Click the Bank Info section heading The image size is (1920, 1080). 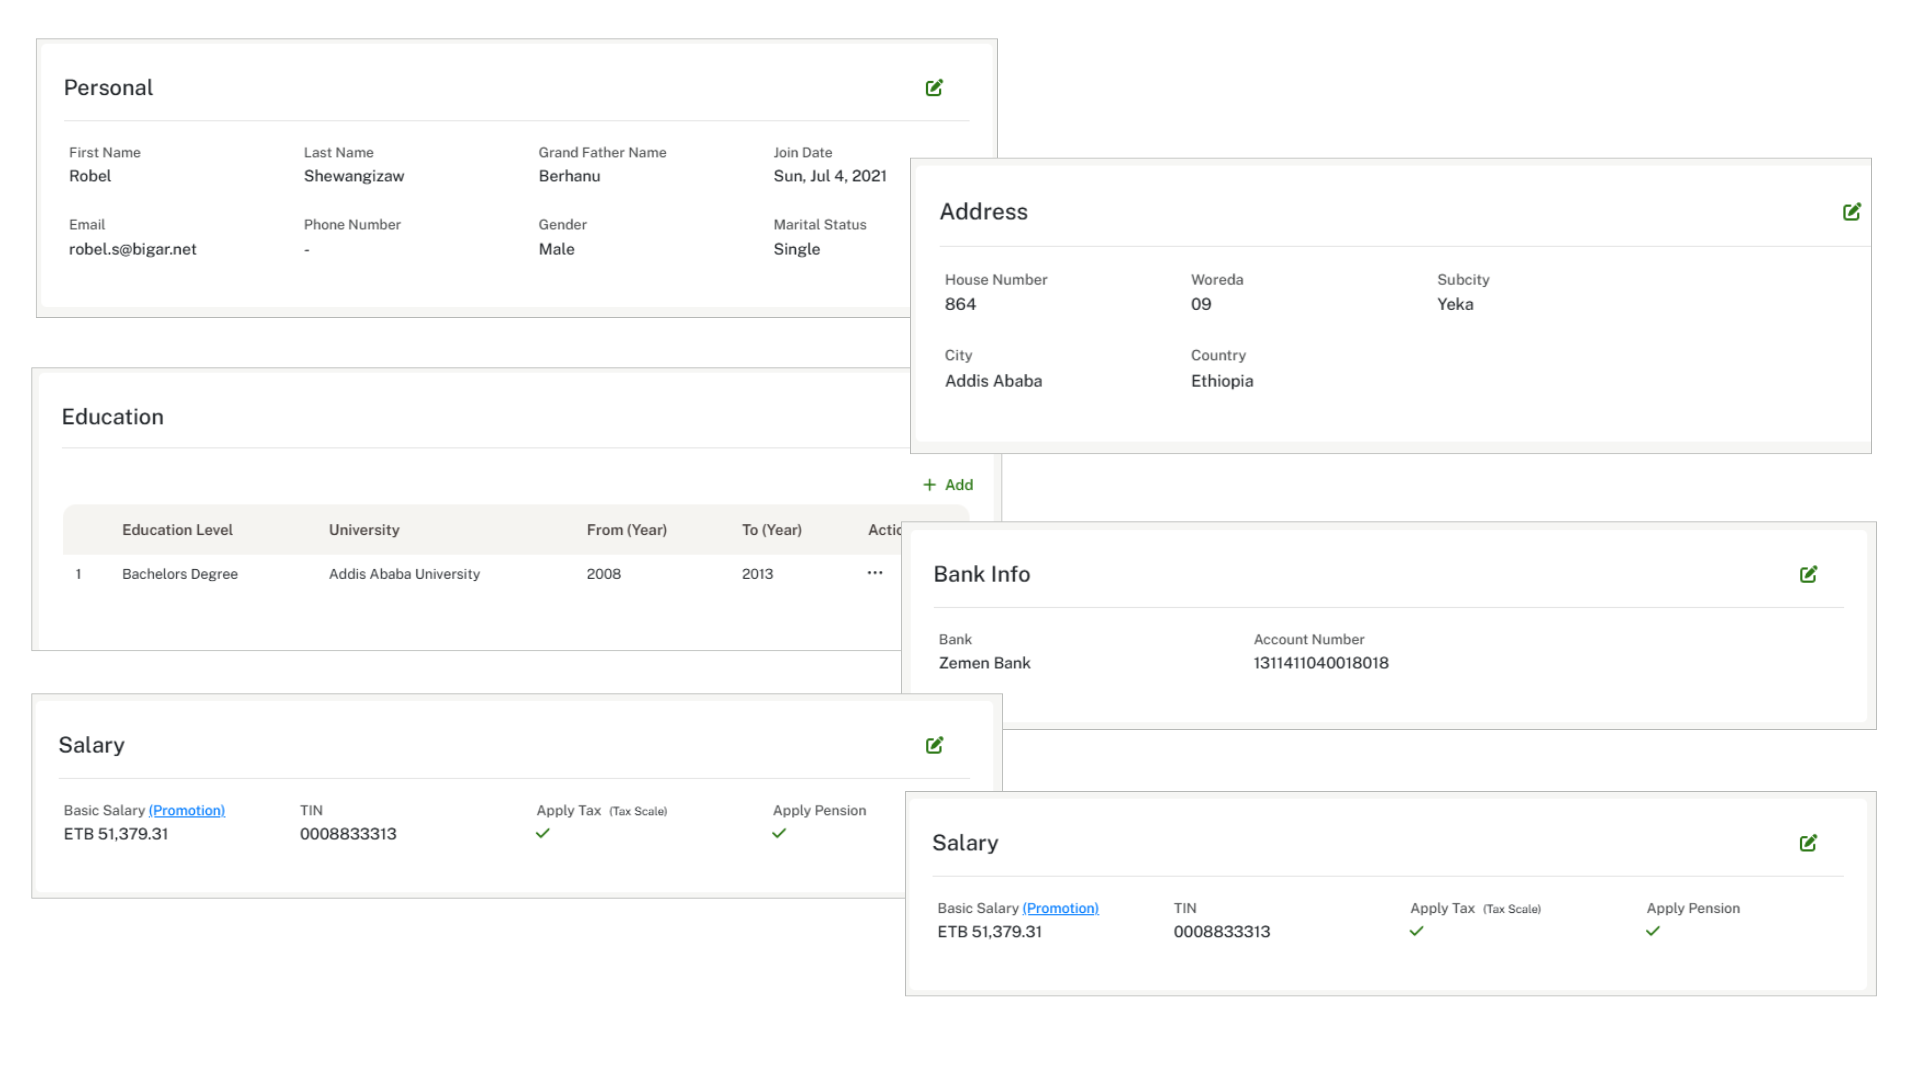(982, 574)
